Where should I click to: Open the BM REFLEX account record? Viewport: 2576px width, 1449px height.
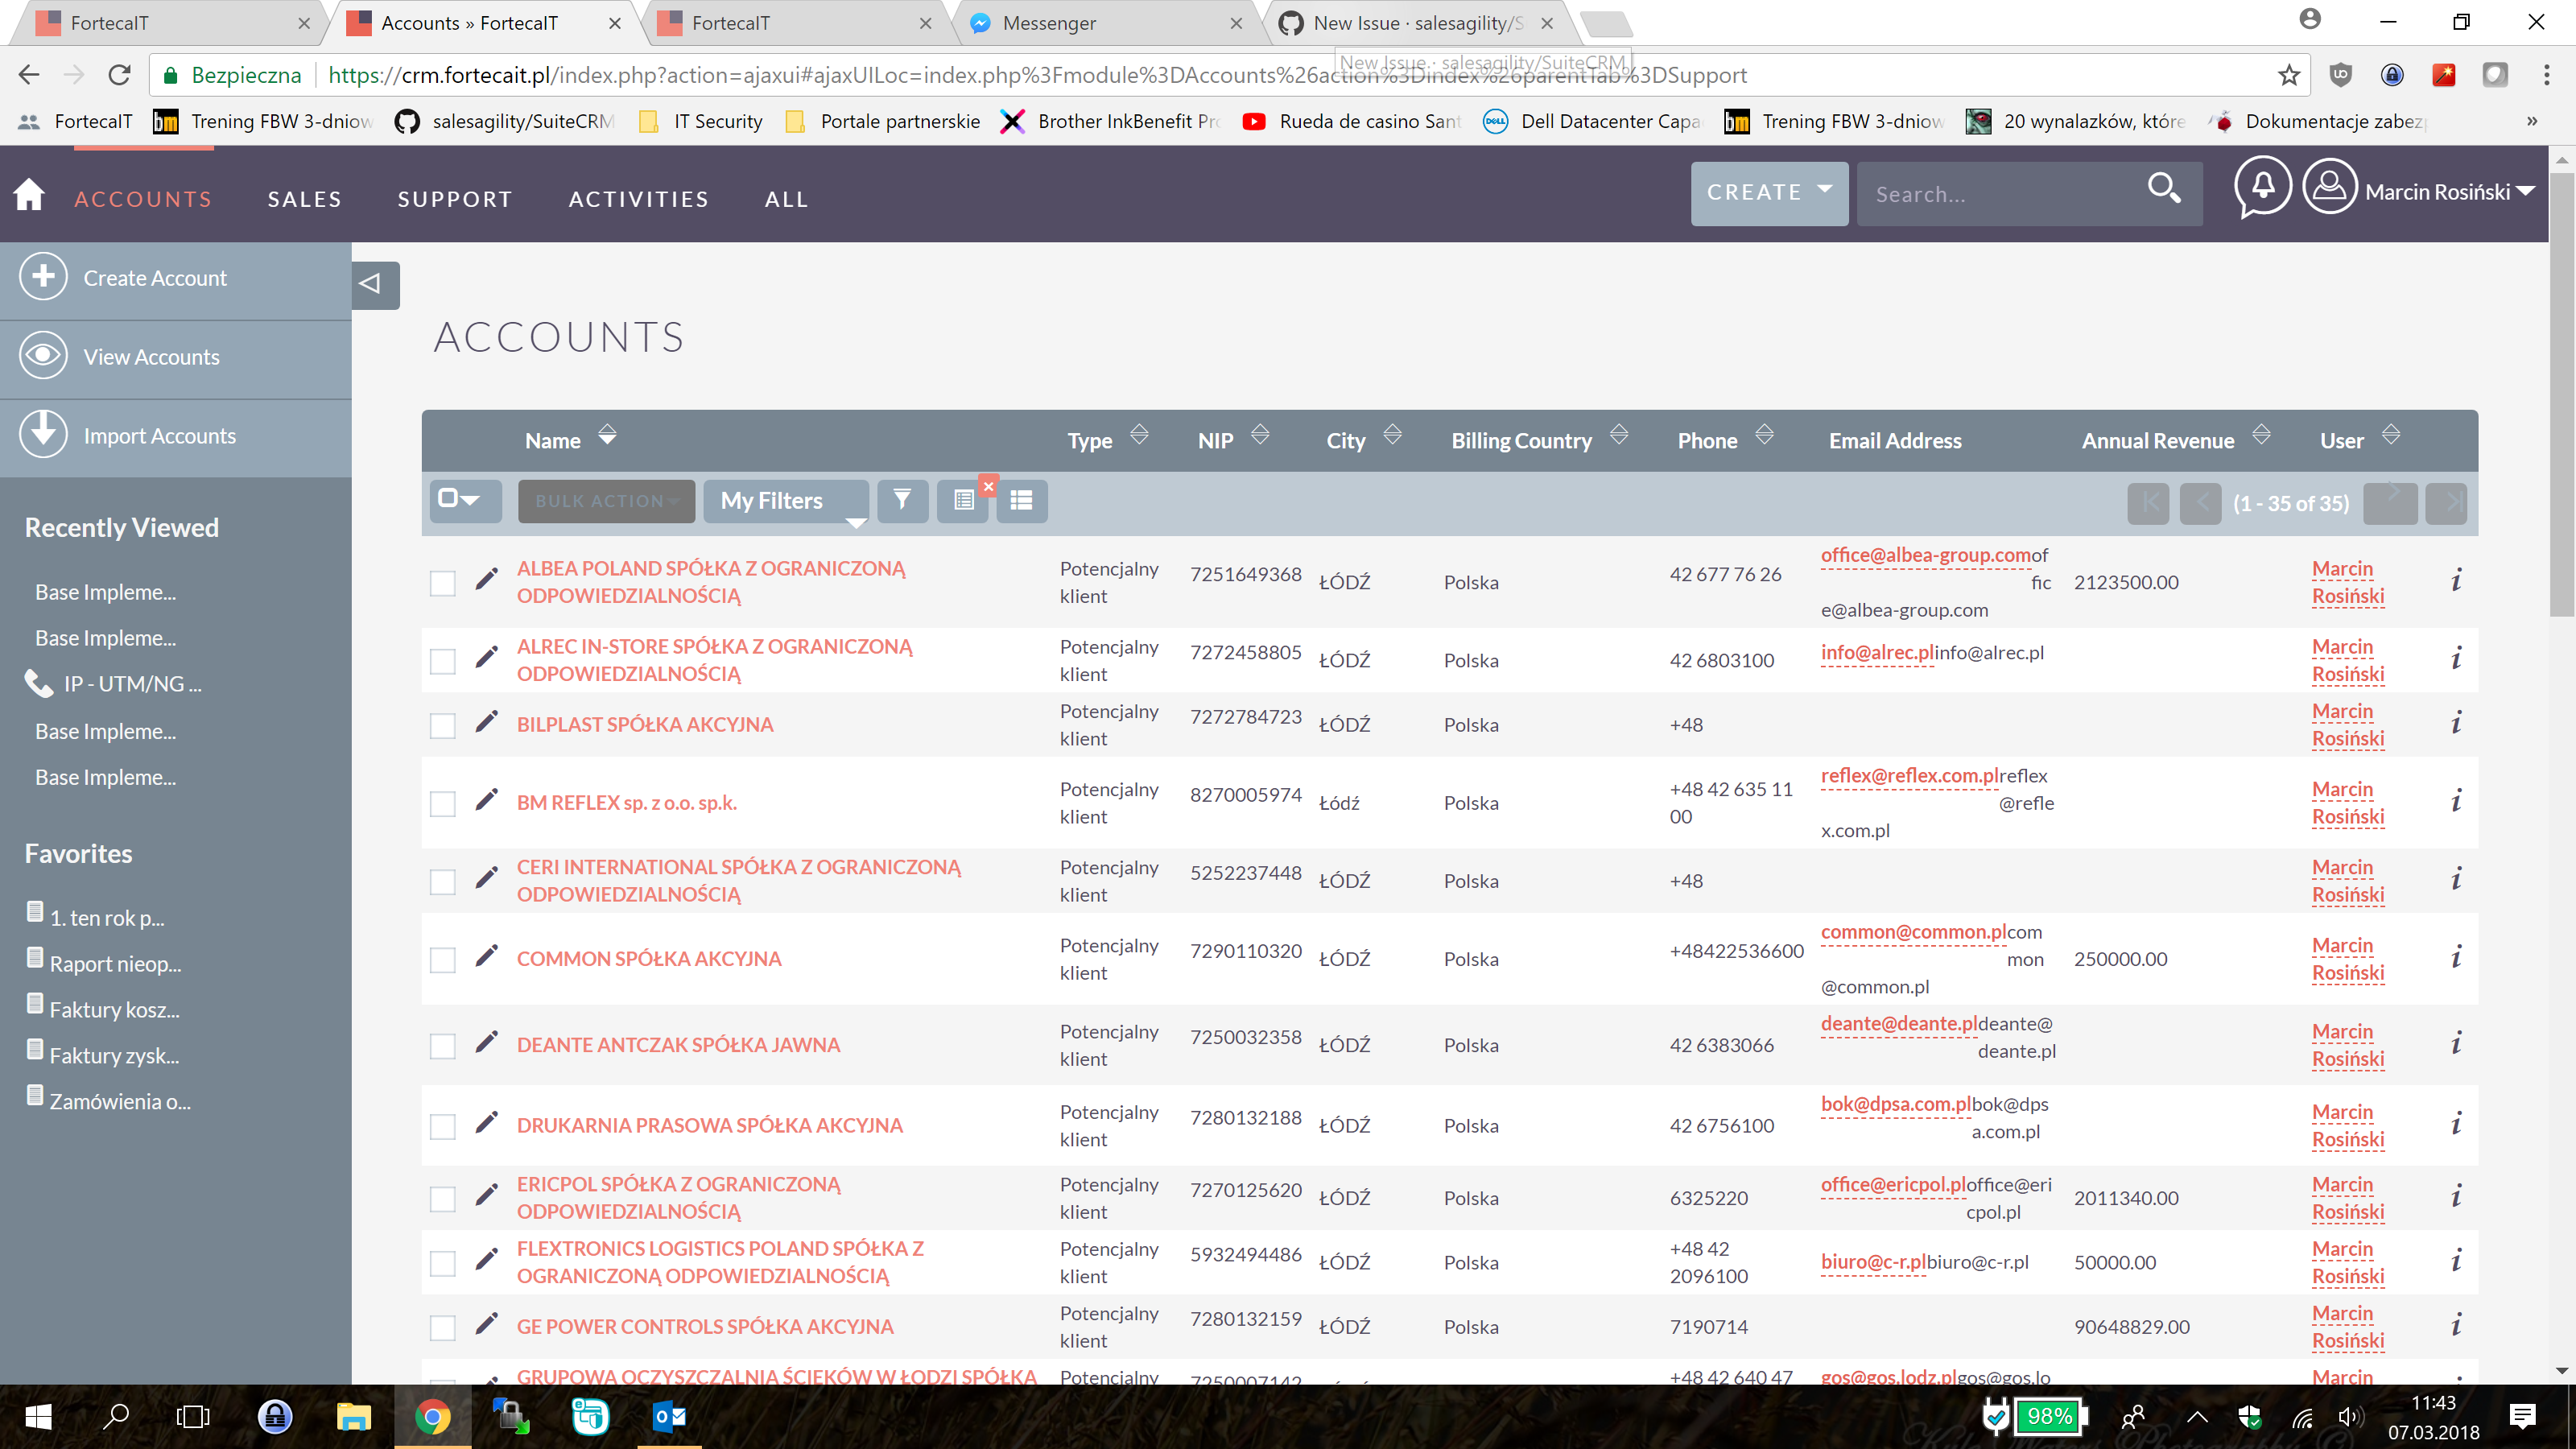(x=627, y=802)
